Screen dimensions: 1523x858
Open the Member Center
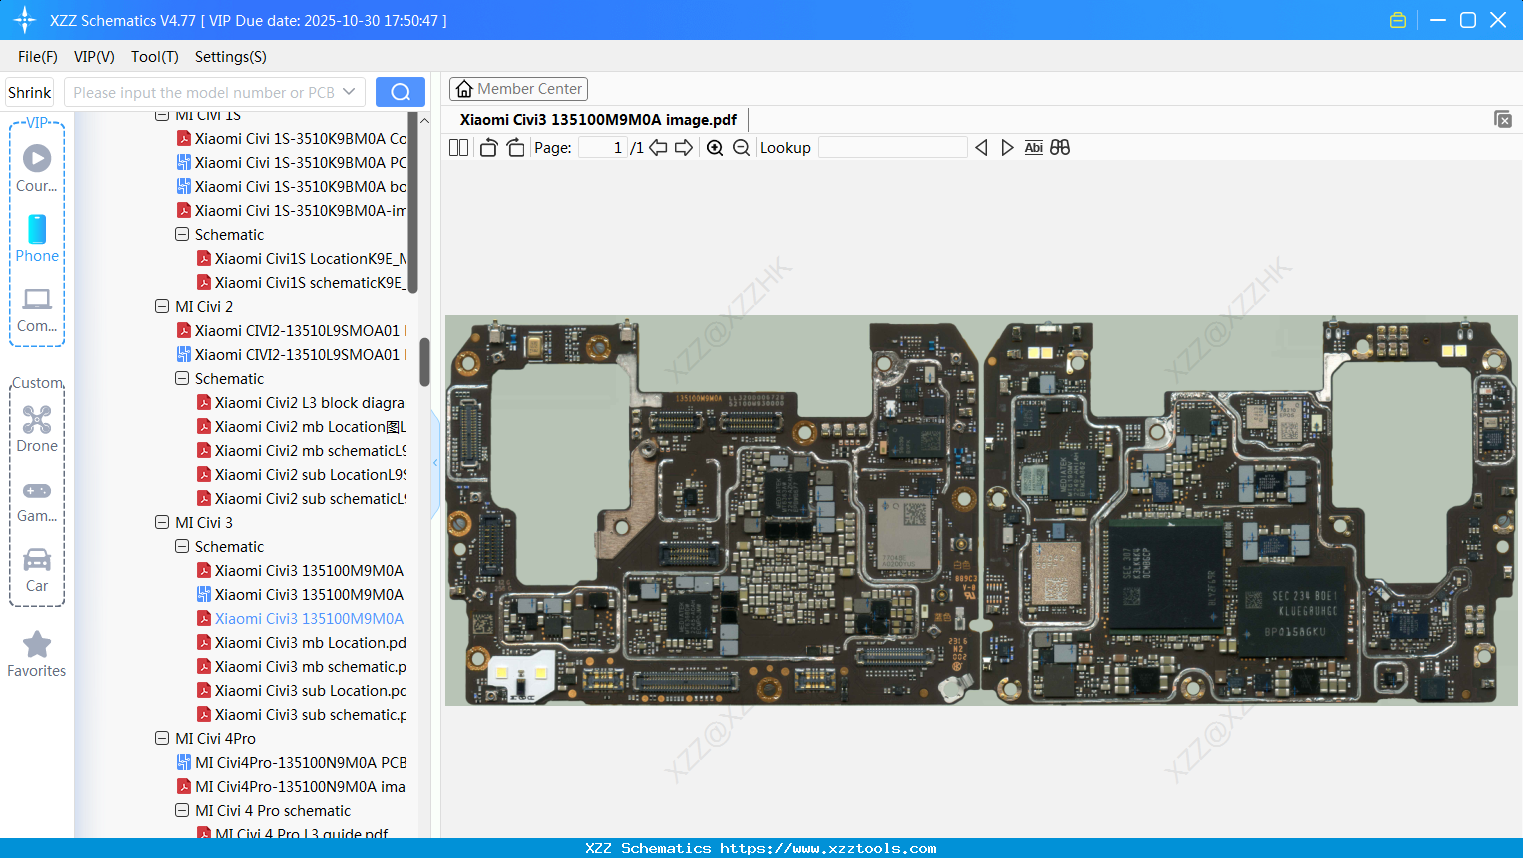point(518,88)
